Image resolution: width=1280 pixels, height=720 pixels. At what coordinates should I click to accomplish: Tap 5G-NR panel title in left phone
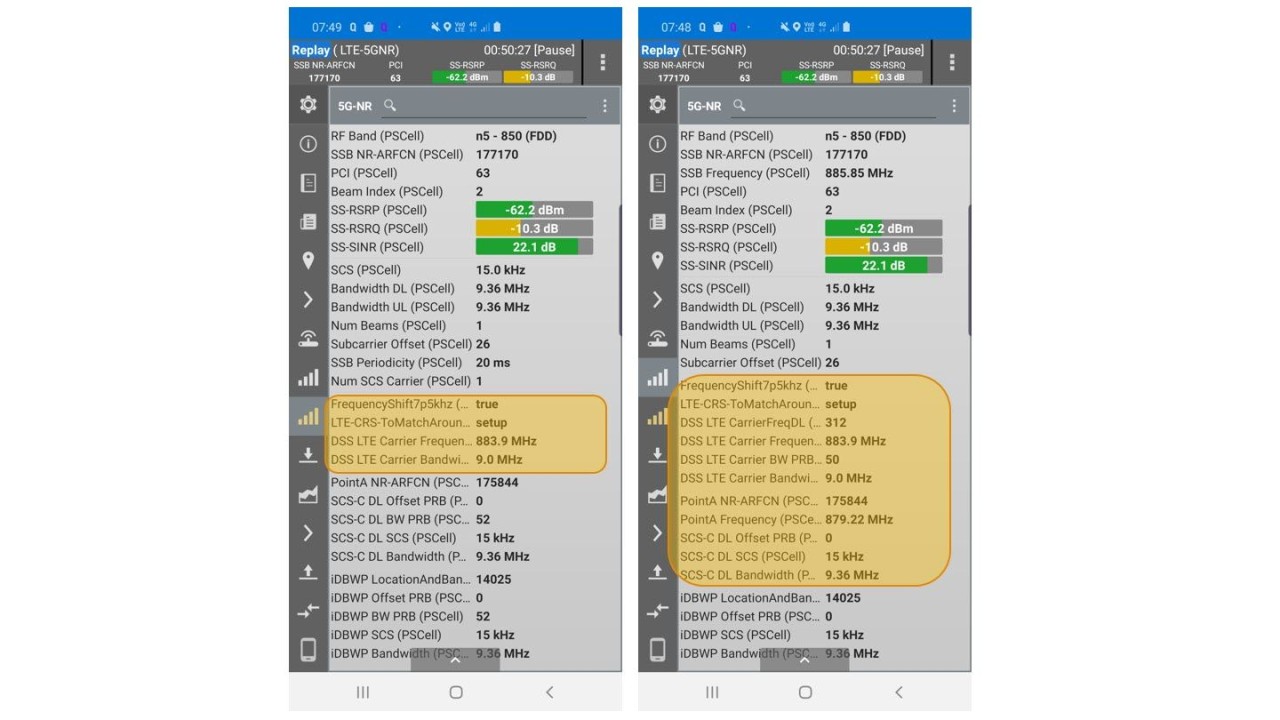pyautogui.click(x=354, y=106)
